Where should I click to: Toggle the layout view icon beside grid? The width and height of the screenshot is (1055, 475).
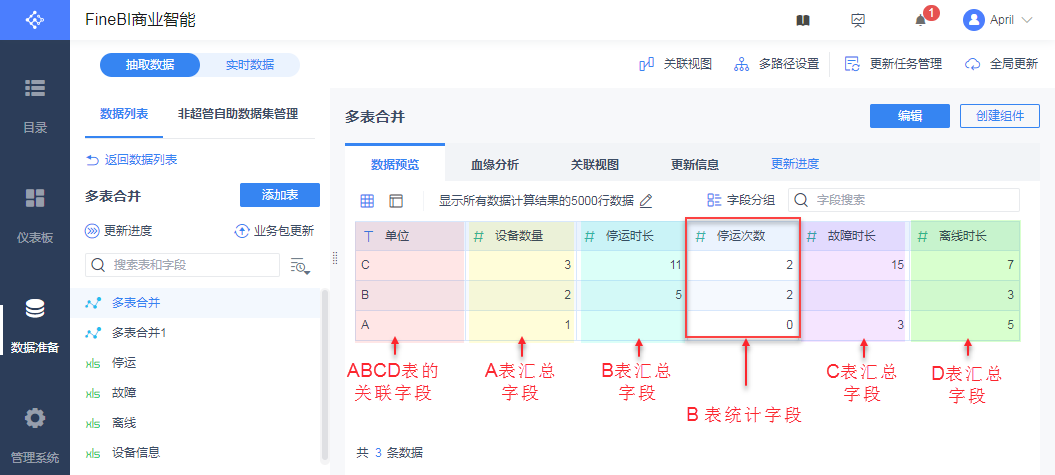396,201
